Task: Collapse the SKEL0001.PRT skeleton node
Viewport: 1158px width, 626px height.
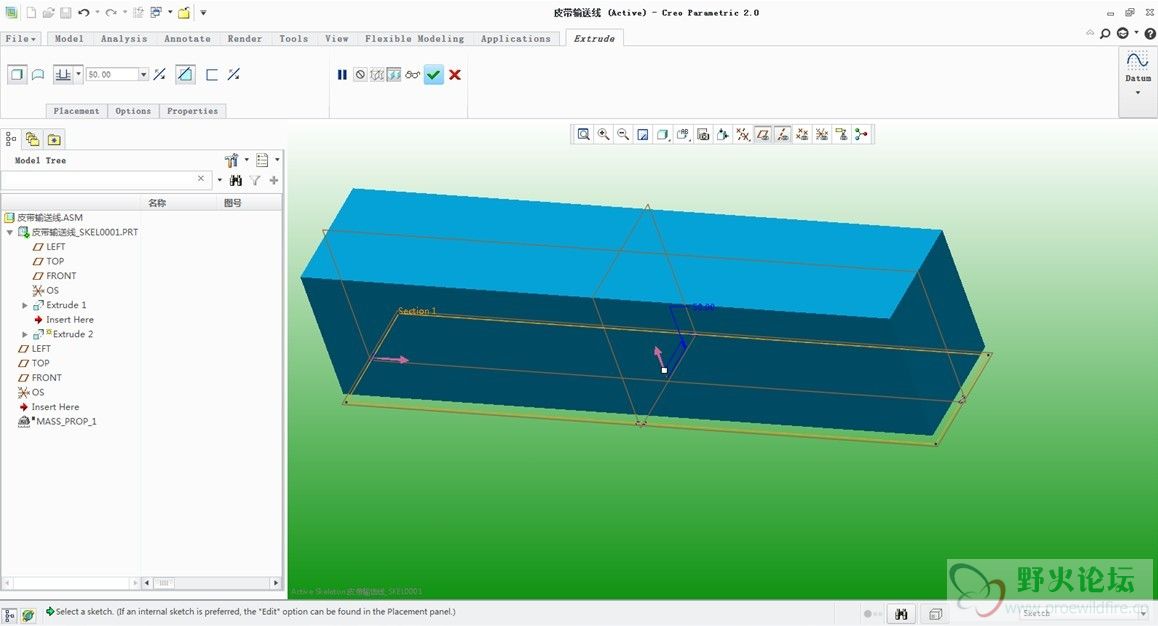Action: tap(10, 232)
